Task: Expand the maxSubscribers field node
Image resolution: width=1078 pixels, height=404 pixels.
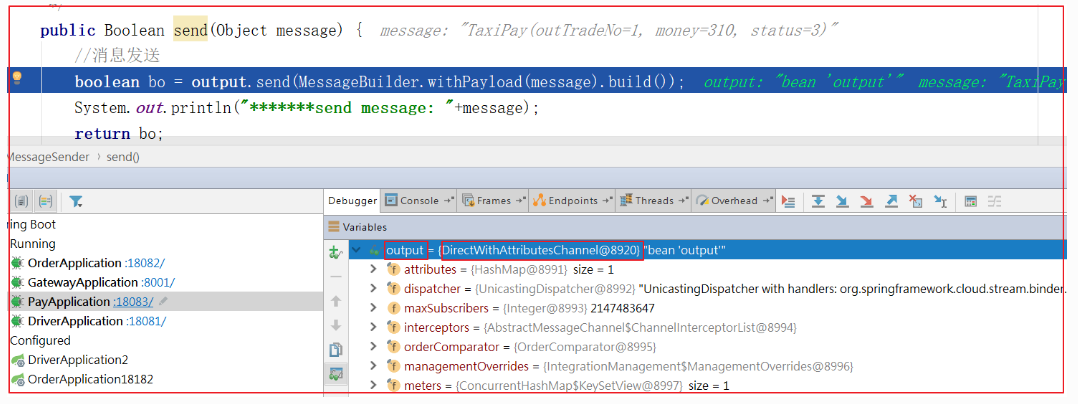Action: click(x=374, y=308)
